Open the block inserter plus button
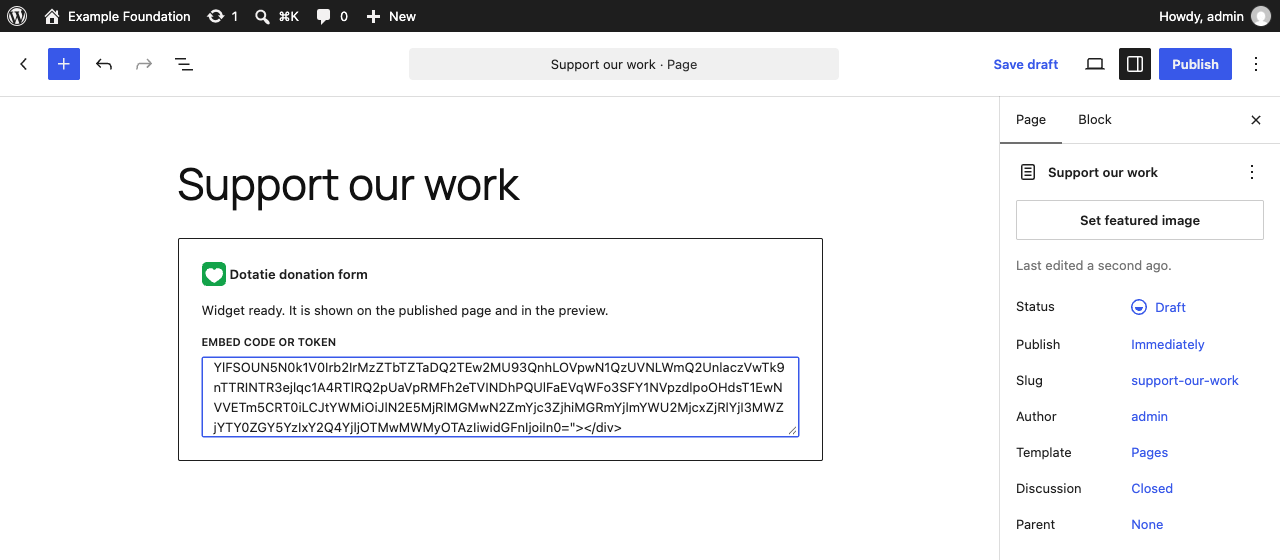The width and height of the screenshot is (1280, 560). point(64,64)
